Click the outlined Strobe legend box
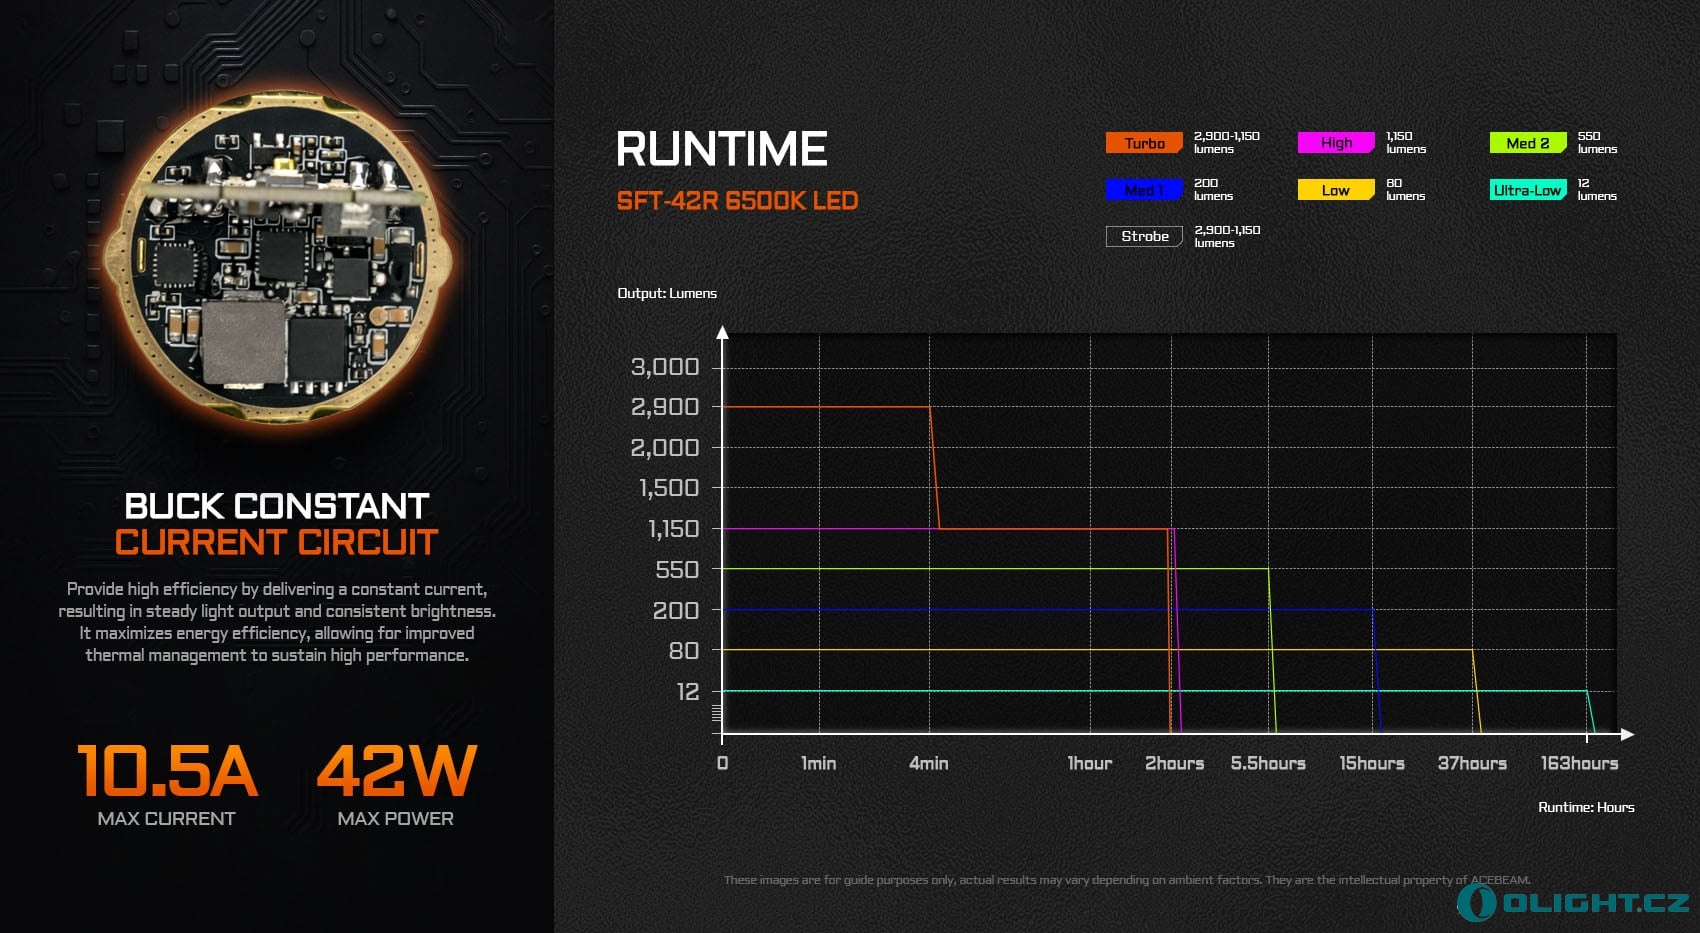This screenshot has height=933, width=1700. [1144, 236]
